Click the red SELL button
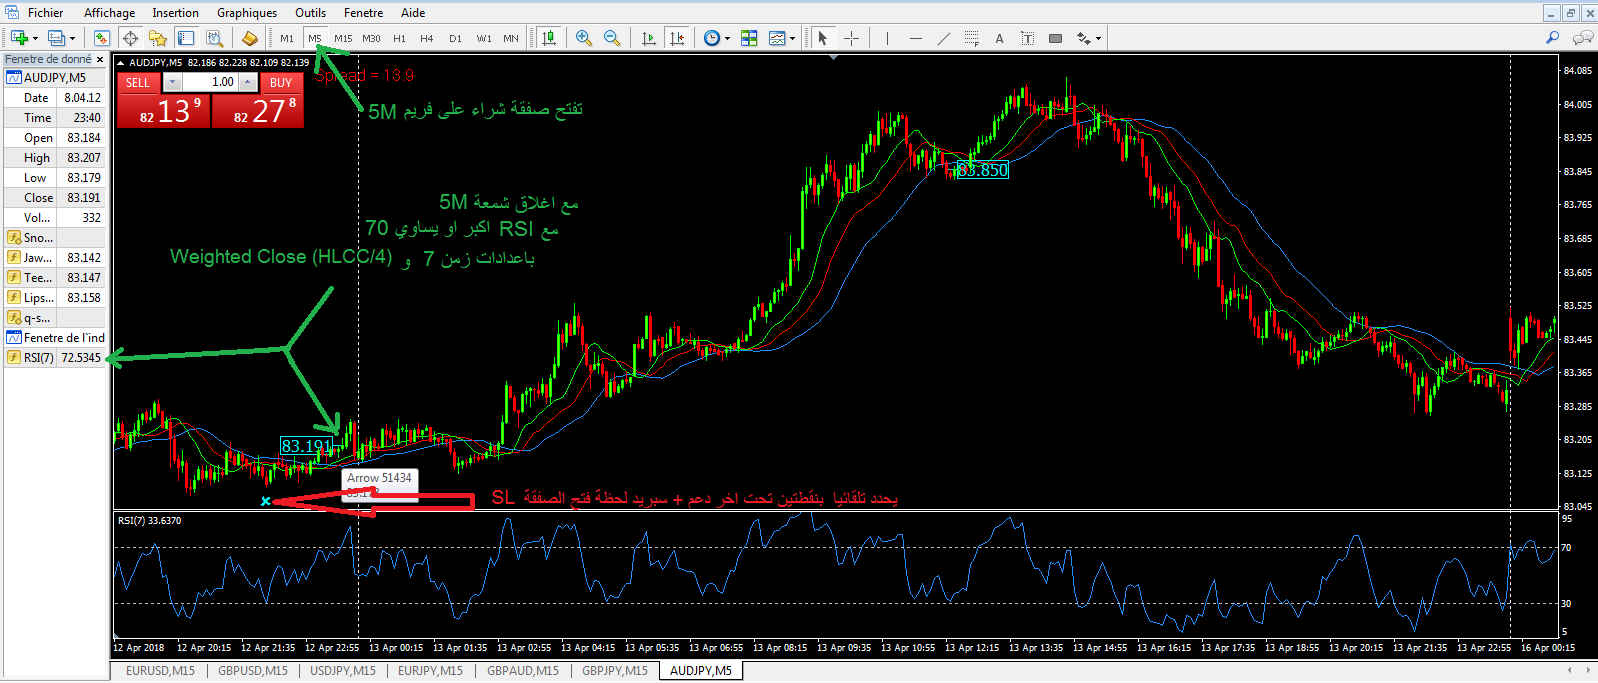This screenshot has width=1598, height=683. (138, 82)
